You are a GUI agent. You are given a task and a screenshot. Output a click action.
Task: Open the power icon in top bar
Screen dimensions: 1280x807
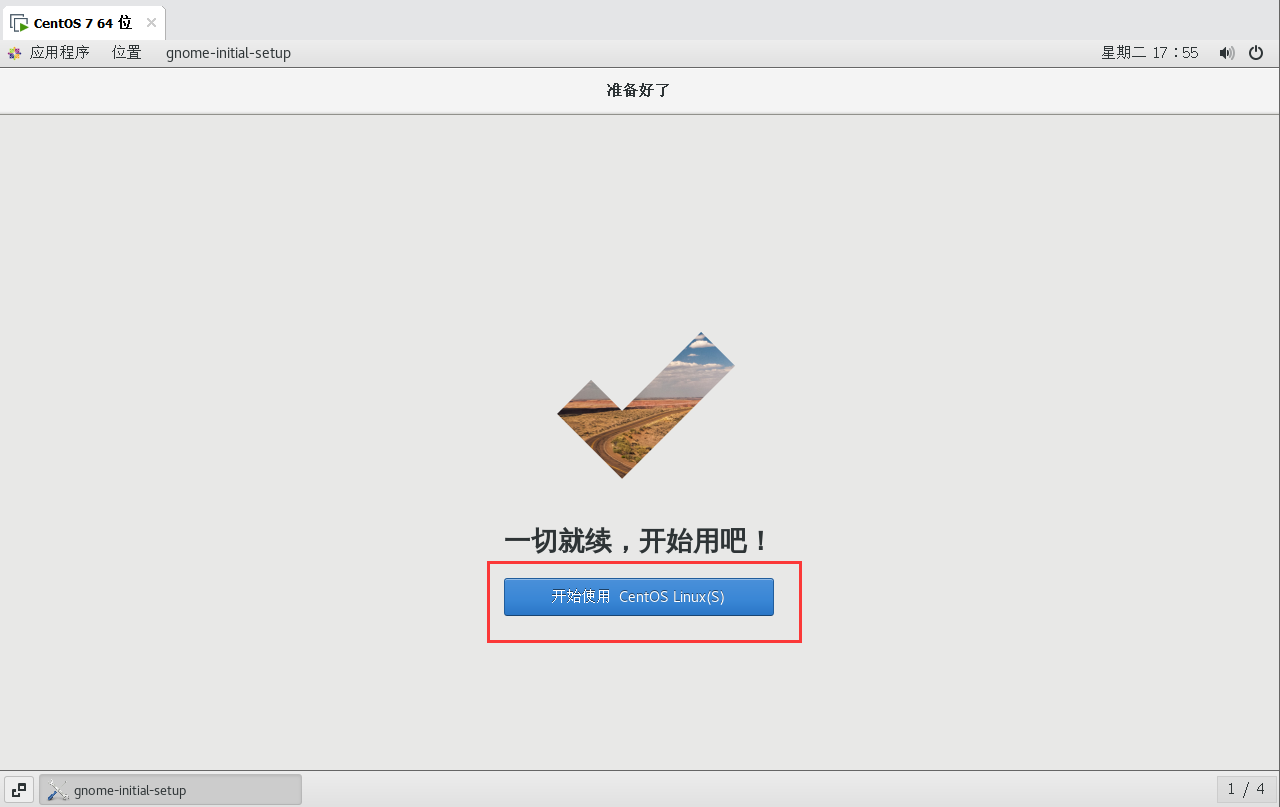(x=1256, y=53)
